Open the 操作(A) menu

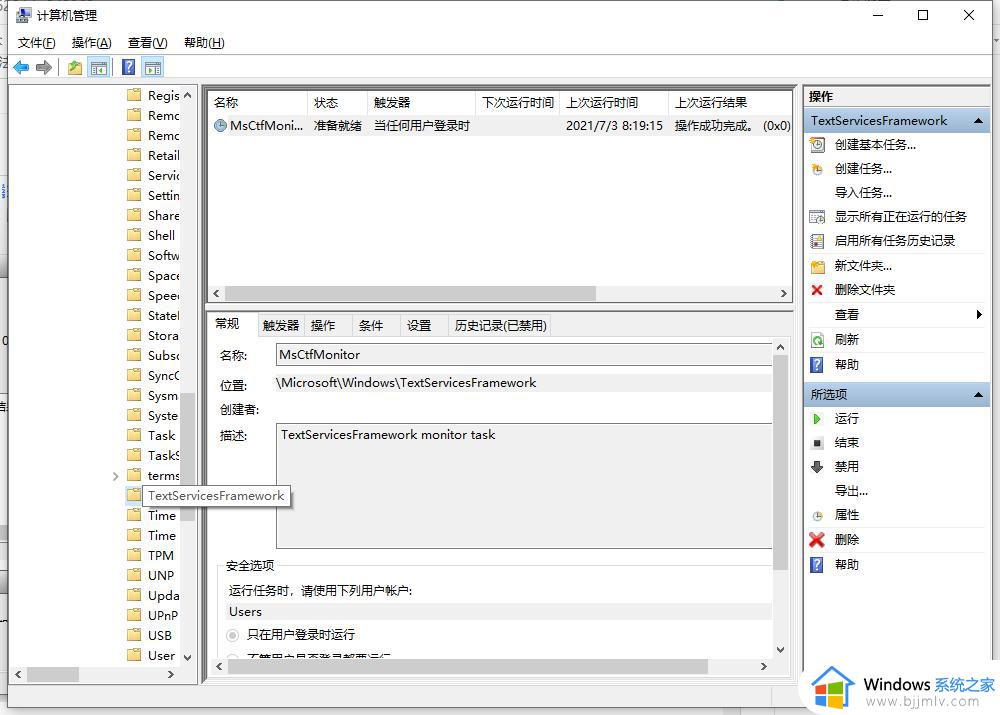pyautogui.click(x=91, y=43)
